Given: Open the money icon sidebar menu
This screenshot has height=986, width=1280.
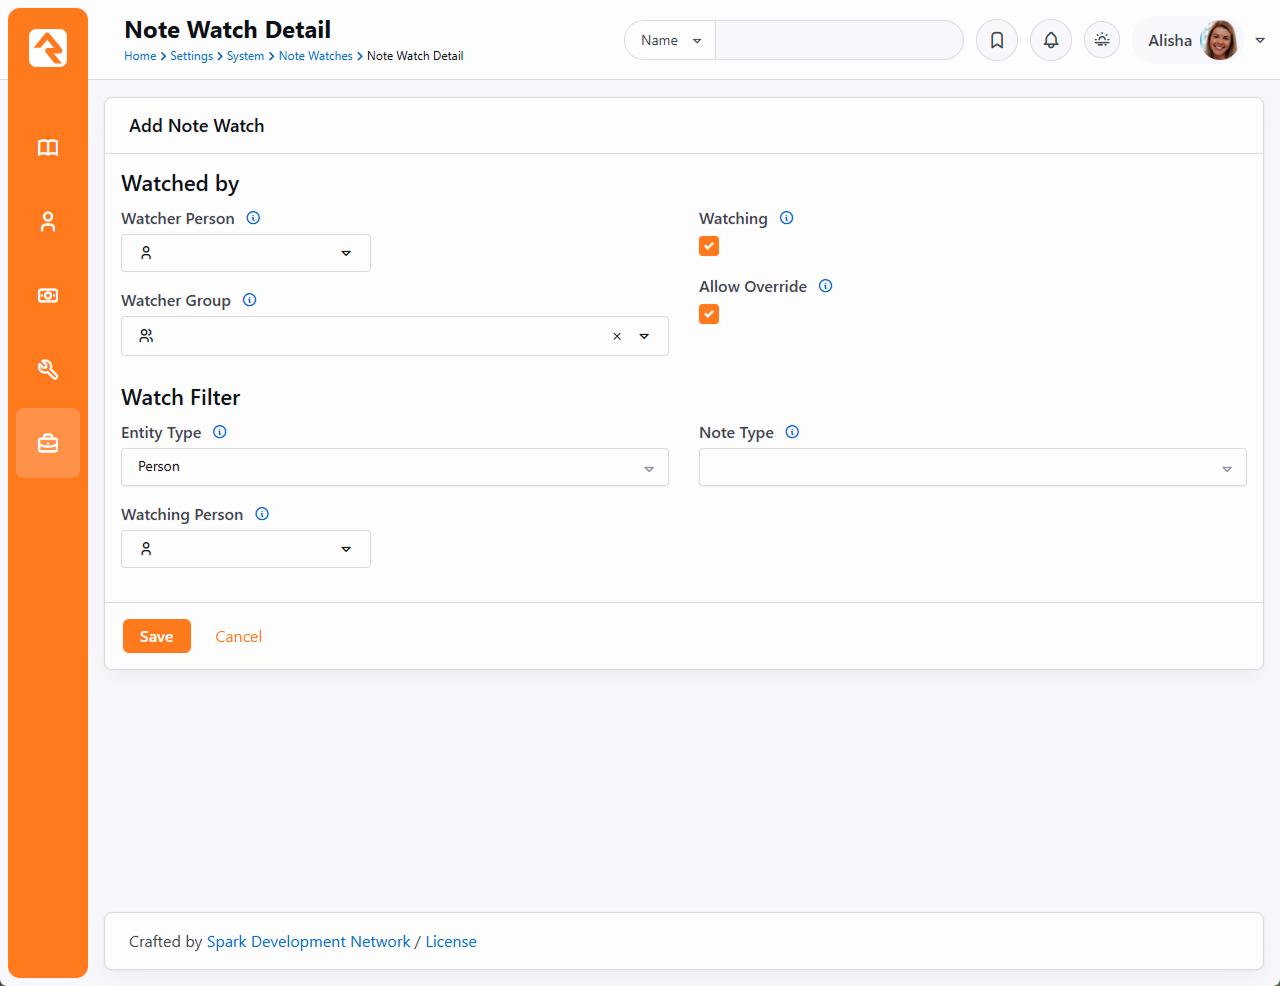Looking at the screenshot, I should pyautogui.click(x=48, y=296).
